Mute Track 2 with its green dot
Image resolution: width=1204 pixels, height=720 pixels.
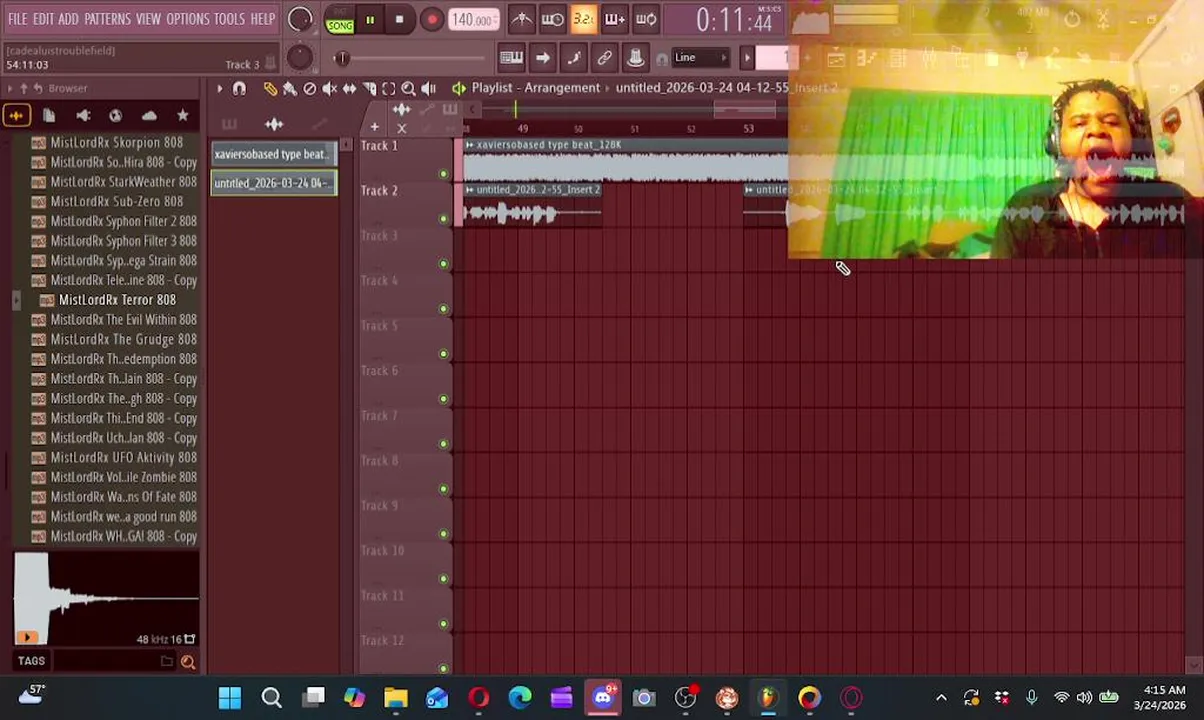(443, 219)
